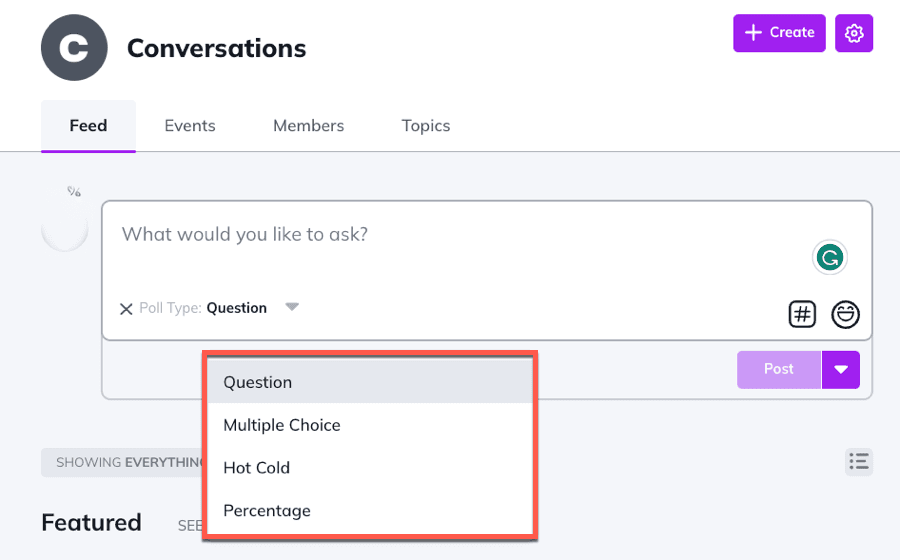This screenshot has width=900, height=560.
Task: Expand the Poll Type dropdown arrow
Action: 292,307
